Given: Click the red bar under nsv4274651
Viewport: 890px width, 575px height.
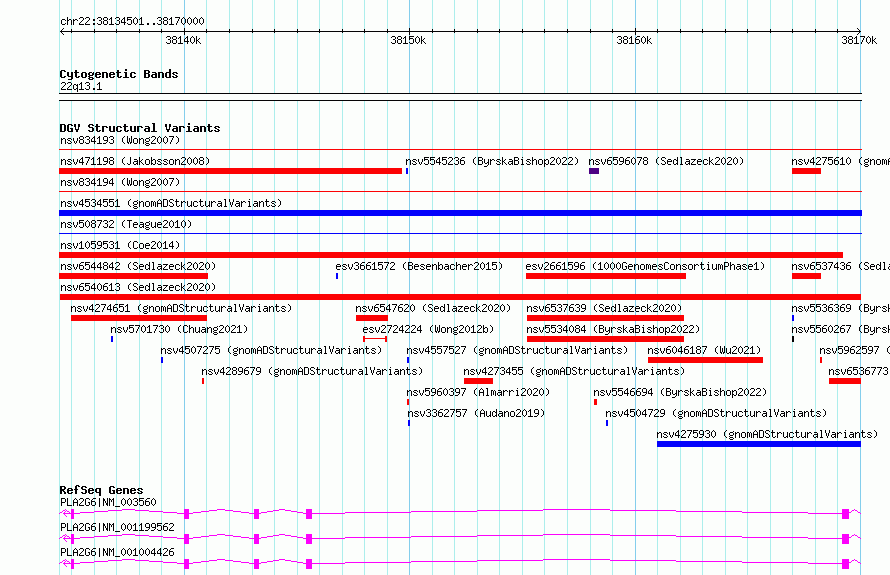Looking at the screenshot, I should (139, 318).
